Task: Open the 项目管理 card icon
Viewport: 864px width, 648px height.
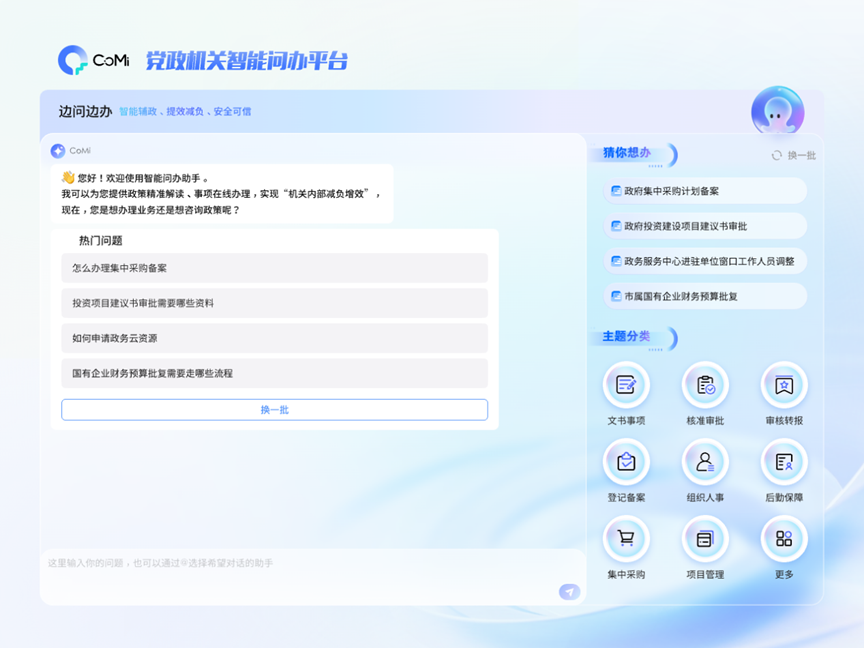Action: coord(705,539)
